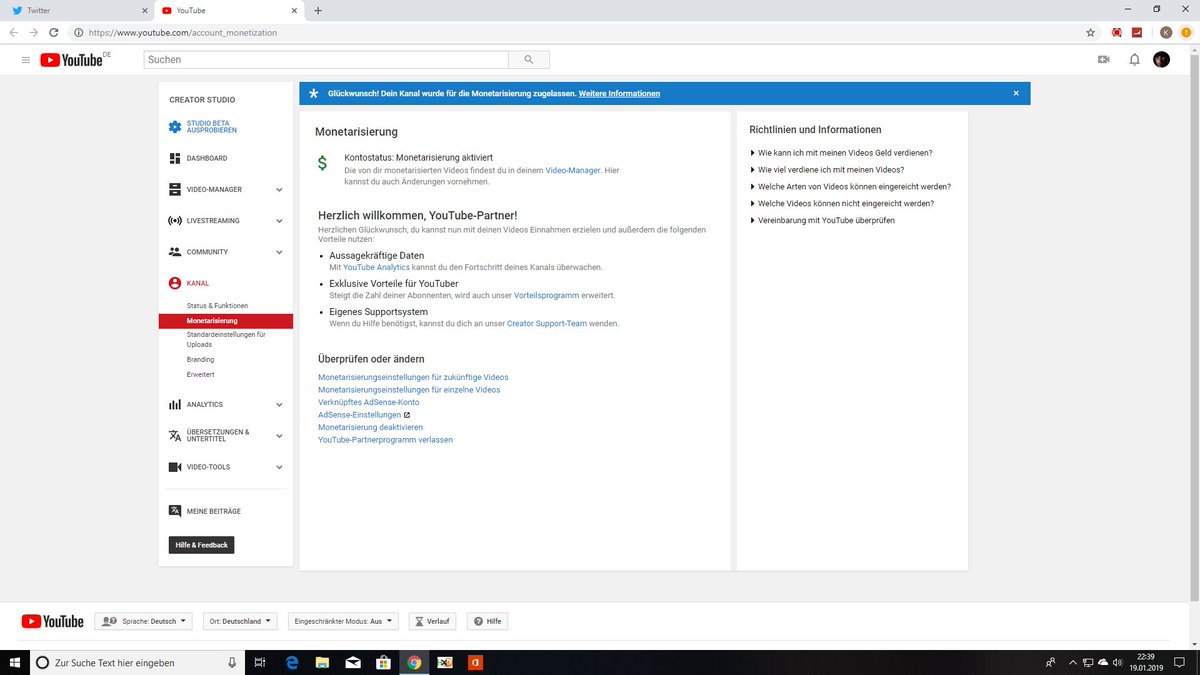The width and height of the screenshot is (1200, 675).
Task: Click the Hilfe footer button
Action: pos(487,621)
